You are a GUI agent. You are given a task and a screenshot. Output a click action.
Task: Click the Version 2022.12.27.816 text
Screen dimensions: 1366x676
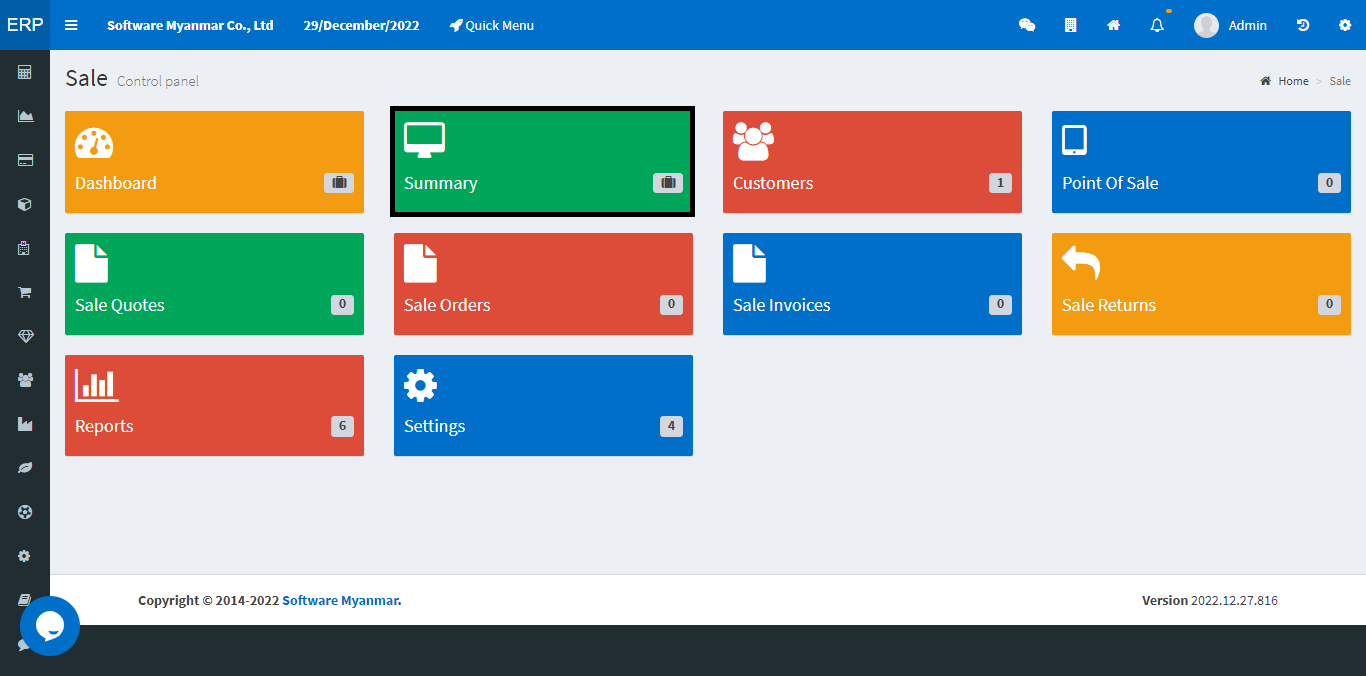click(1210, 600)
